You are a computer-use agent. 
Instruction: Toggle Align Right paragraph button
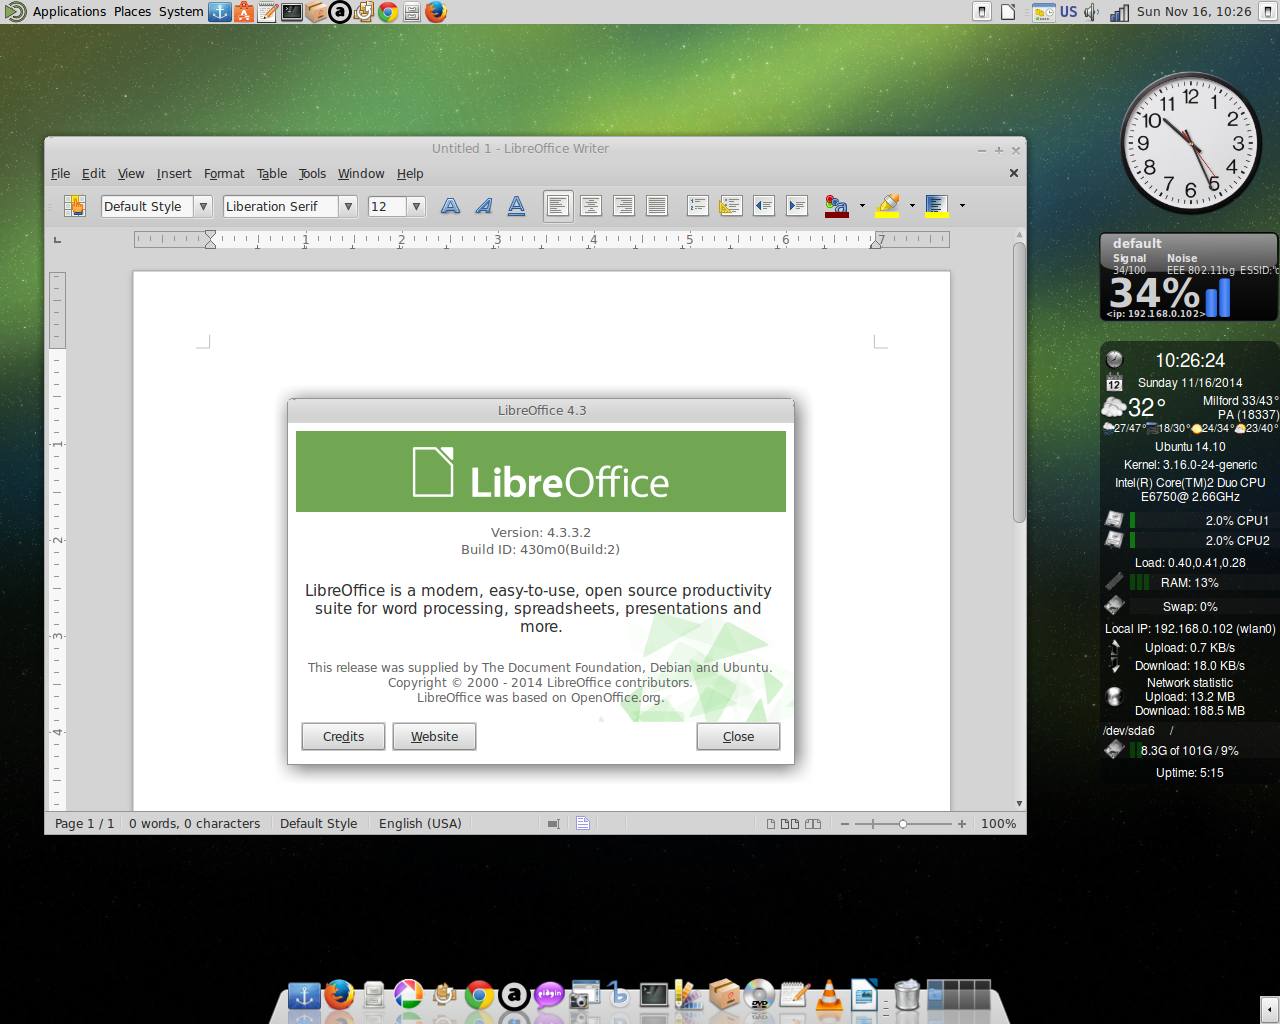pyautogui.click(x=624, y=206)
